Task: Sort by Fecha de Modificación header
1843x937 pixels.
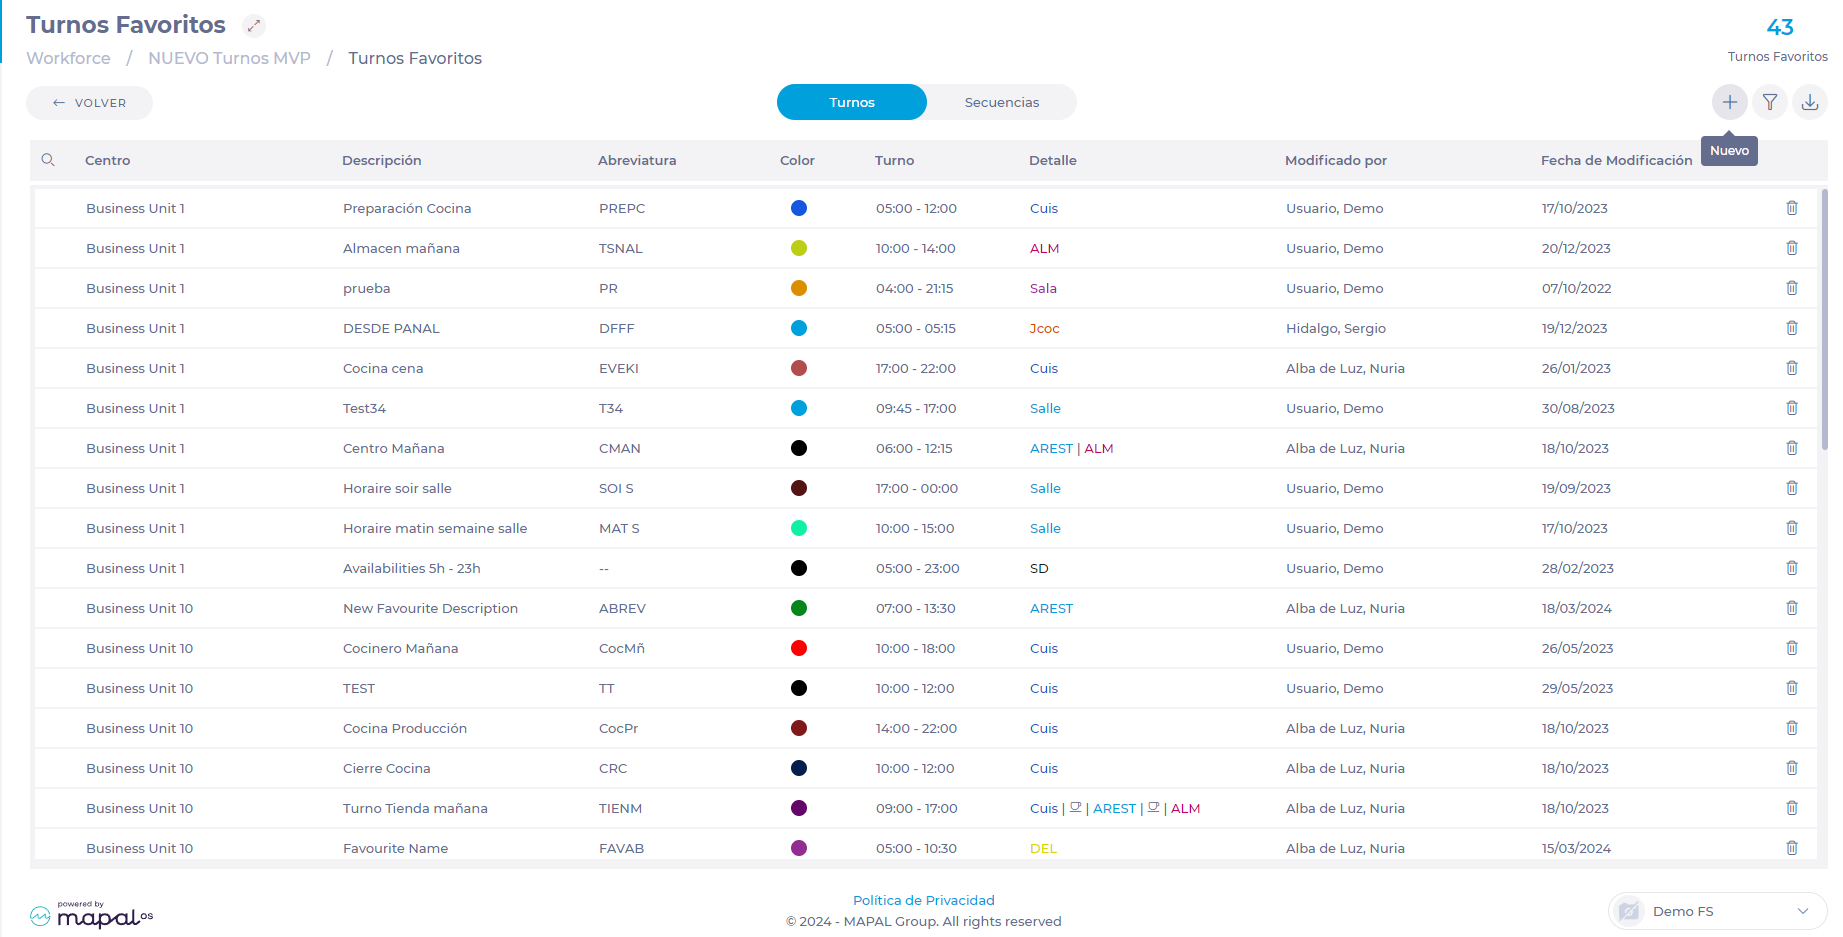Action: (1617, 160)
